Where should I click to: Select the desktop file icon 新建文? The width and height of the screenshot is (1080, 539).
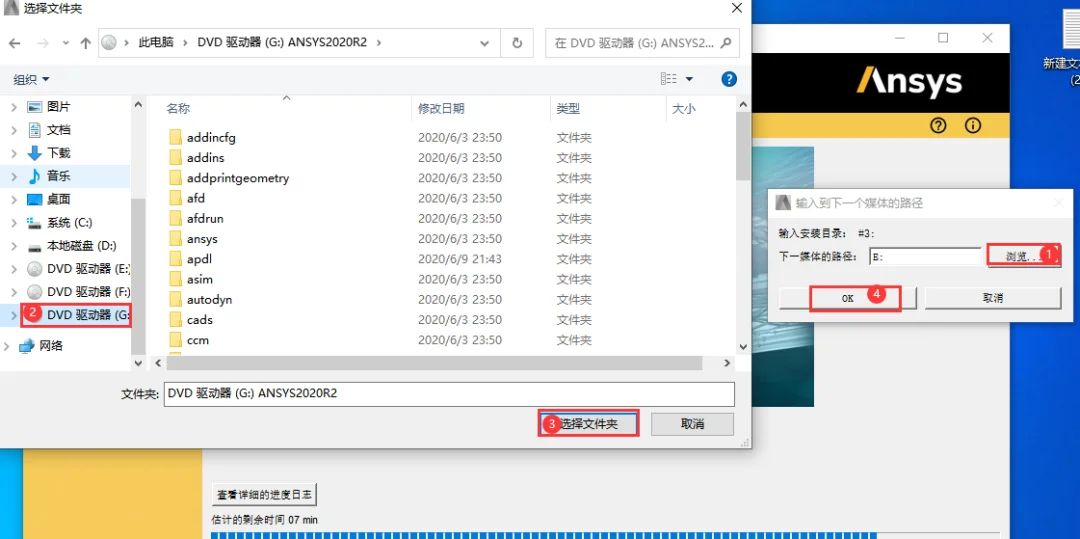tap(1062, 43)
